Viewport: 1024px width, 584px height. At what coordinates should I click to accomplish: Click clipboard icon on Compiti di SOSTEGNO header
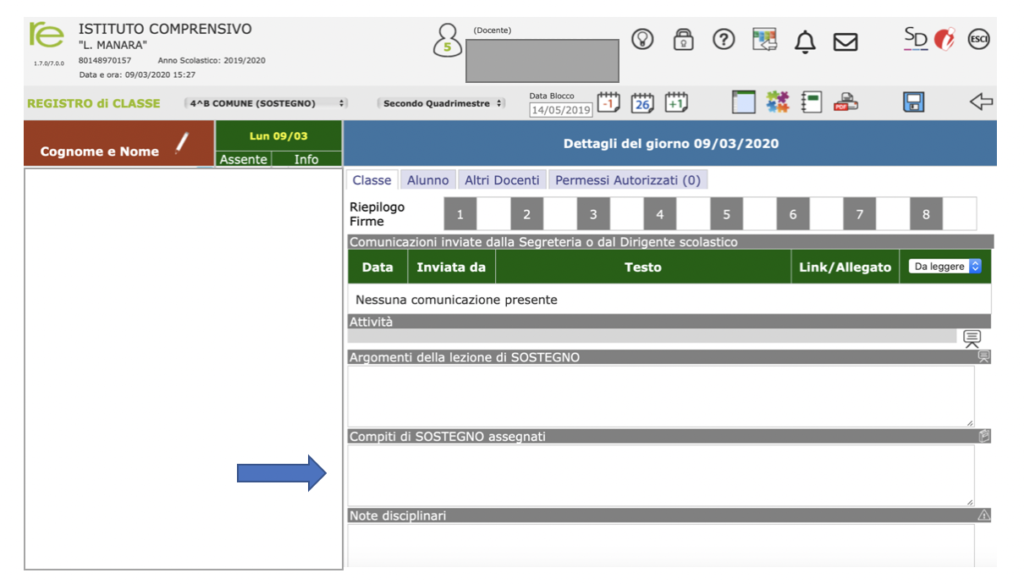984,436
